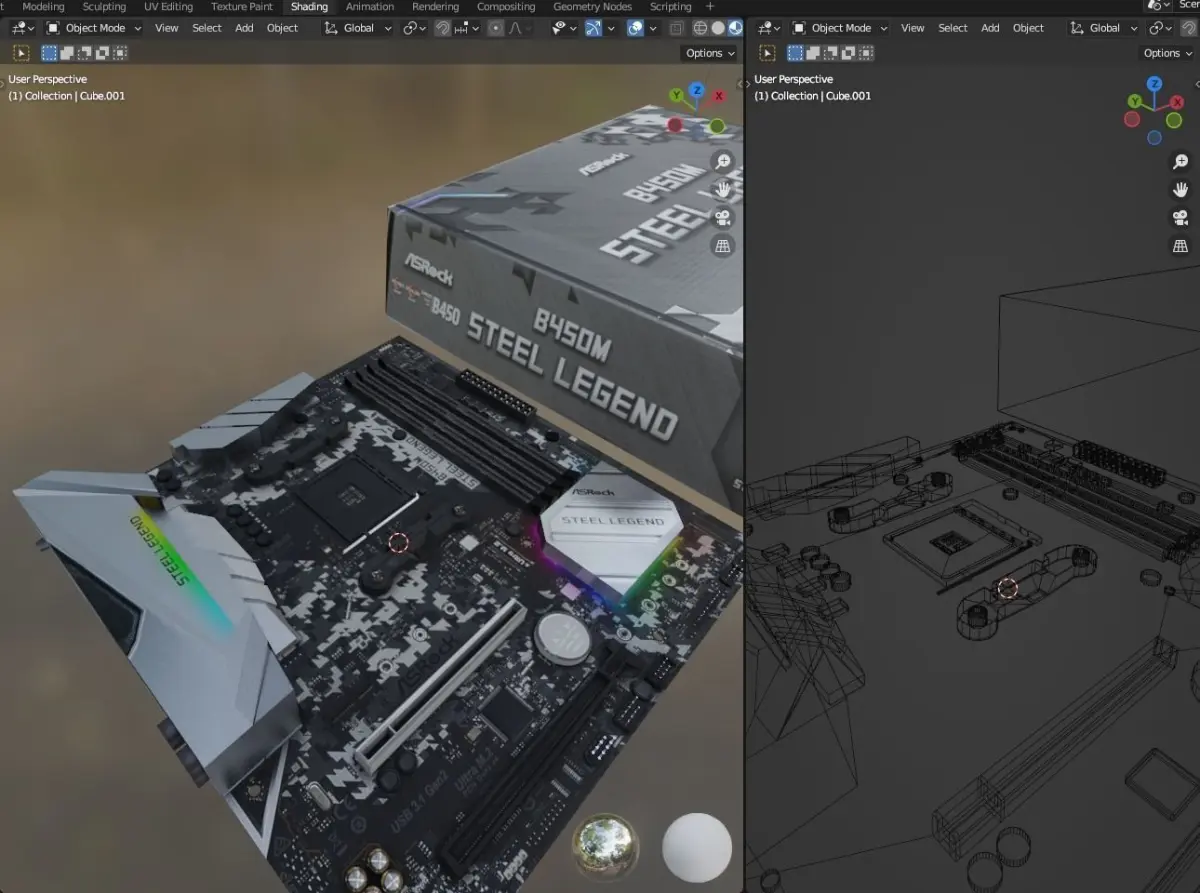
Task: Open pivot point dropdown in right viewport
Action: [x=1161, y=28]
